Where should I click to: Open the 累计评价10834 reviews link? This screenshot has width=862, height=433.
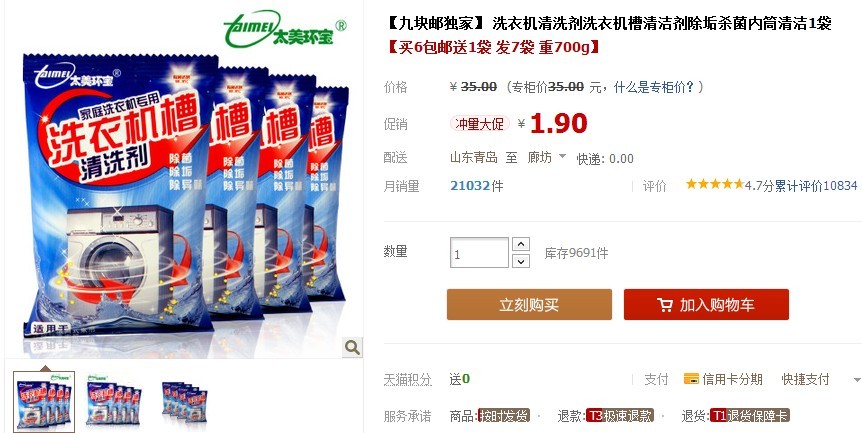click(x=816, y=186)
